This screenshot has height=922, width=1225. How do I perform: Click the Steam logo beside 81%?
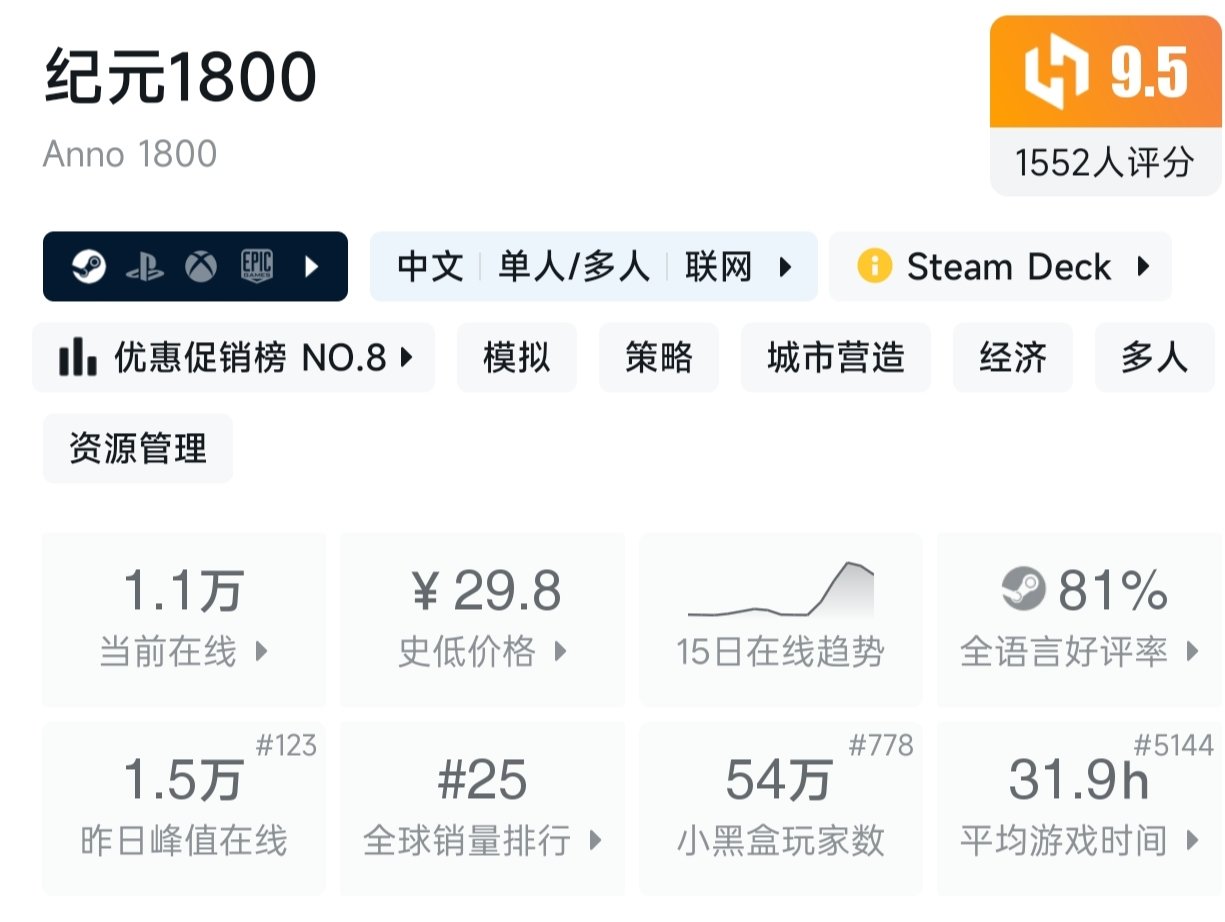[x=1023, y=590]
